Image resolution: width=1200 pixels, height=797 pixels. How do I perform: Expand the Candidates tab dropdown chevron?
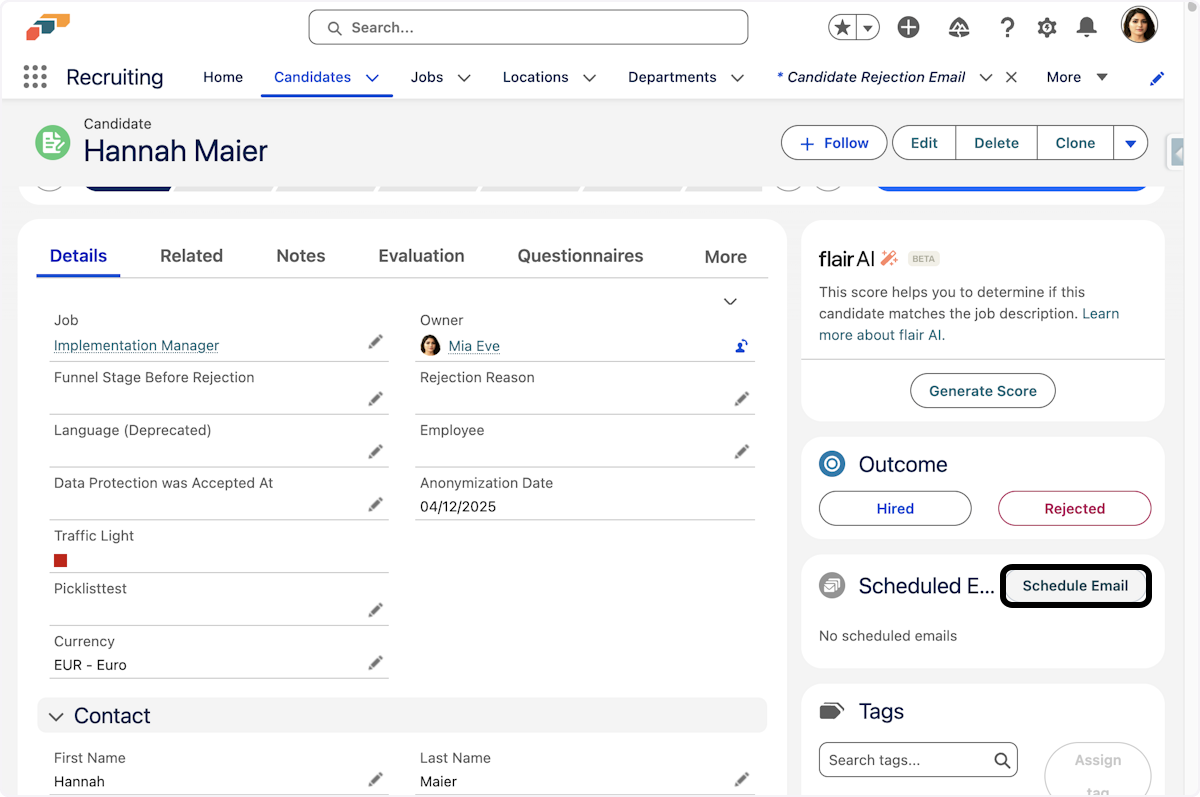tap(372, 78)
